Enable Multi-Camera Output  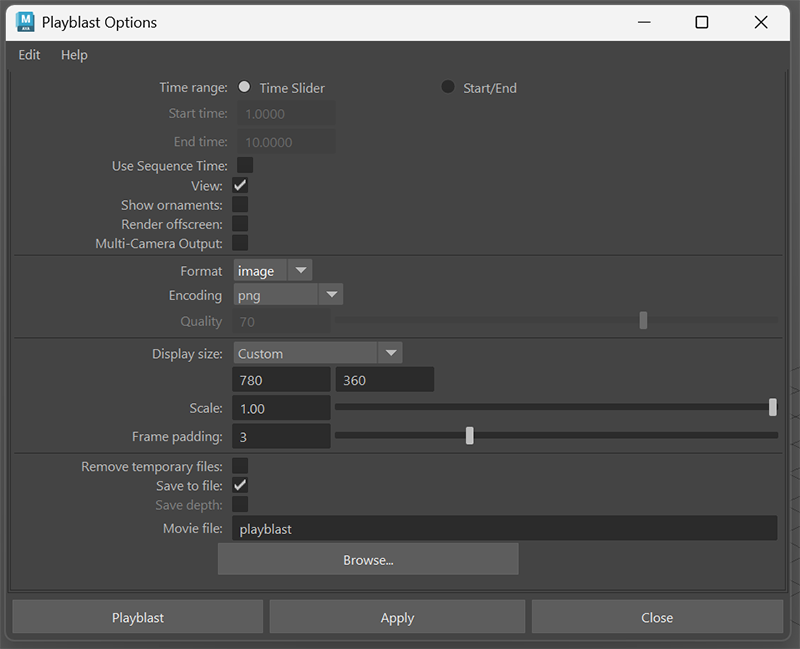240,243
